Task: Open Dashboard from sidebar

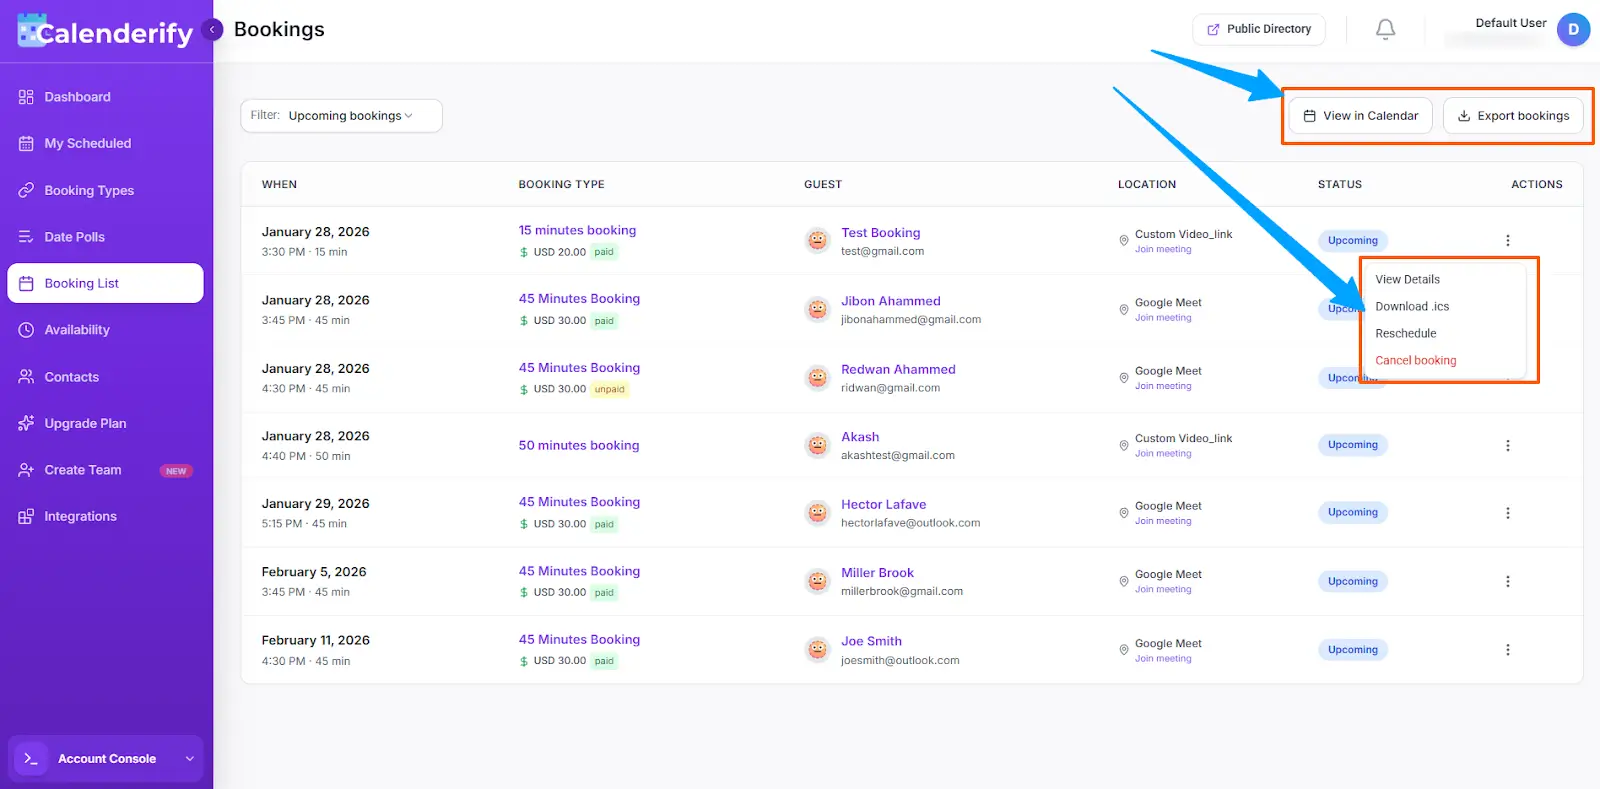Action: 106,97
